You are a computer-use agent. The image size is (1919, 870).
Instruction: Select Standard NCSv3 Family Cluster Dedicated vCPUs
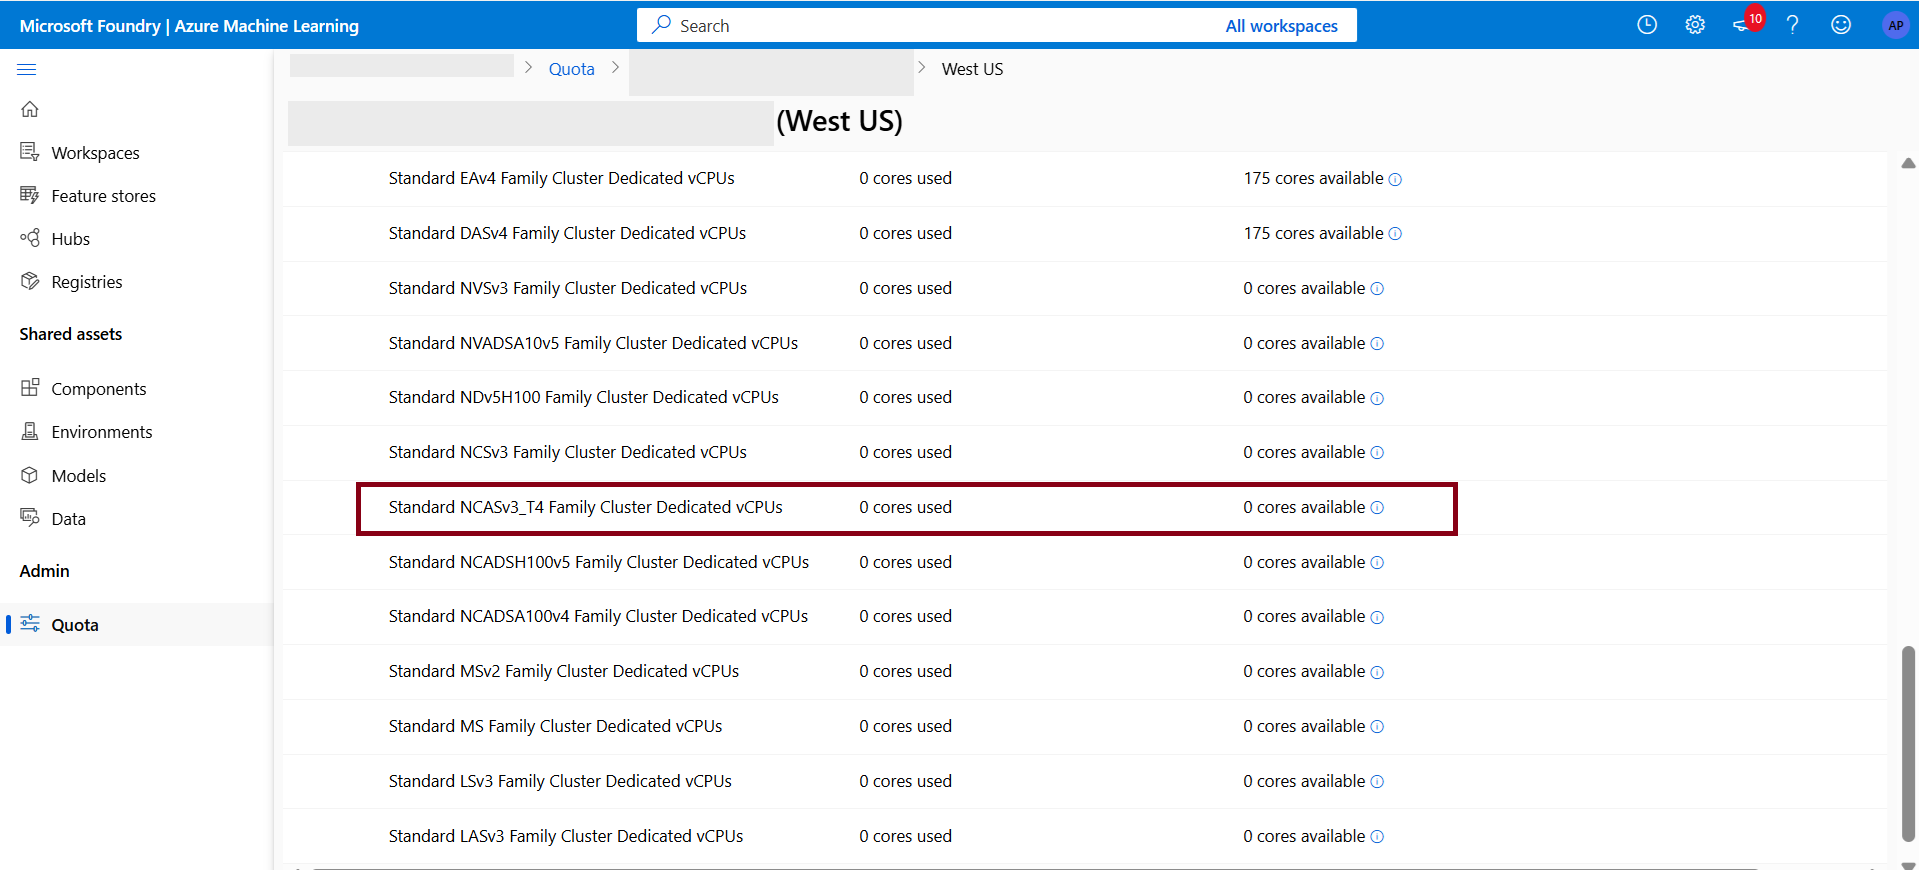point(567,452)
